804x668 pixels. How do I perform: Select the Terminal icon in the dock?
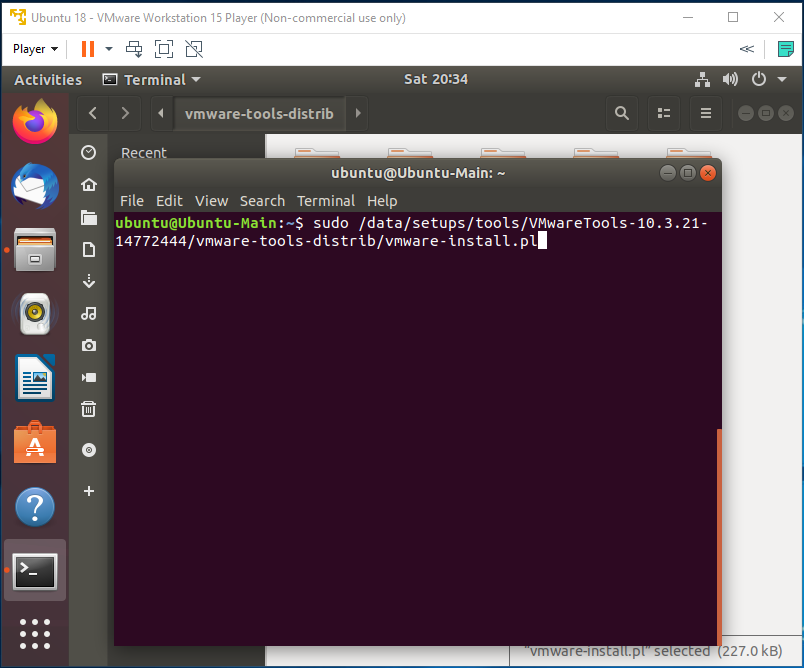35,571
